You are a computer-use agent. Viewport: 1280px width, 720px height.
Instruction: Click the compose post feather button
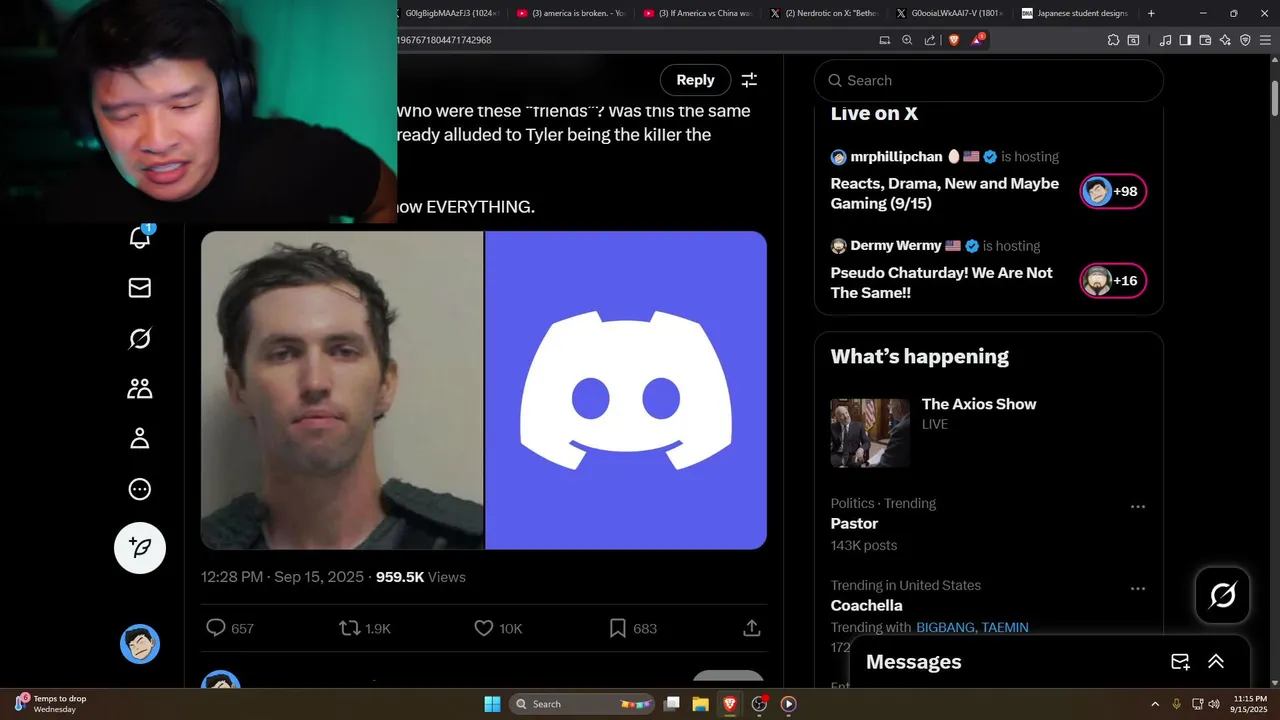[140, 547]
